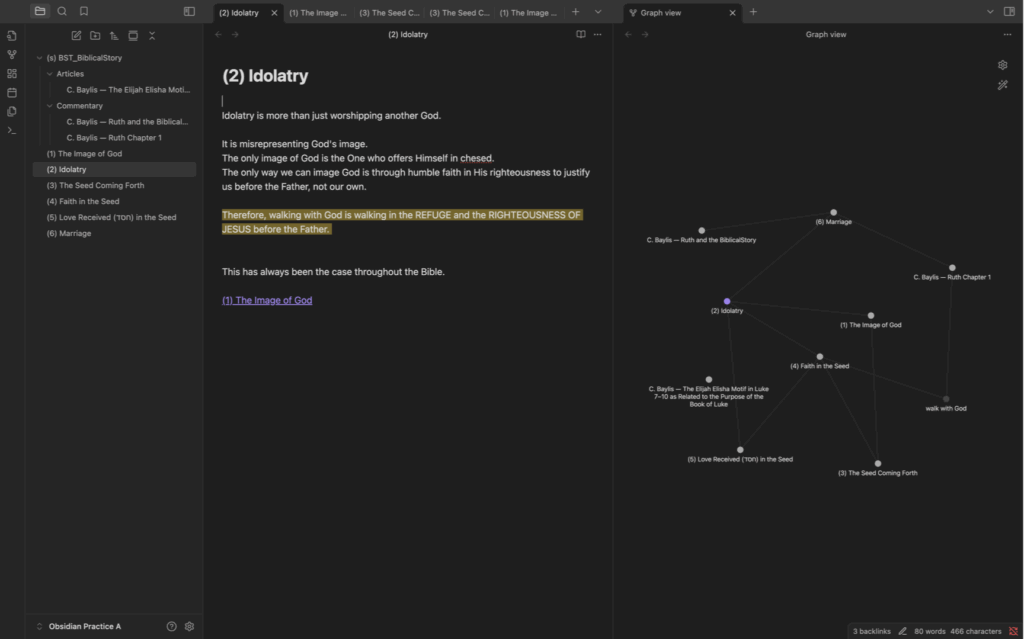
Task: Click the graph animation wand icon
Action: [1002, 85]
